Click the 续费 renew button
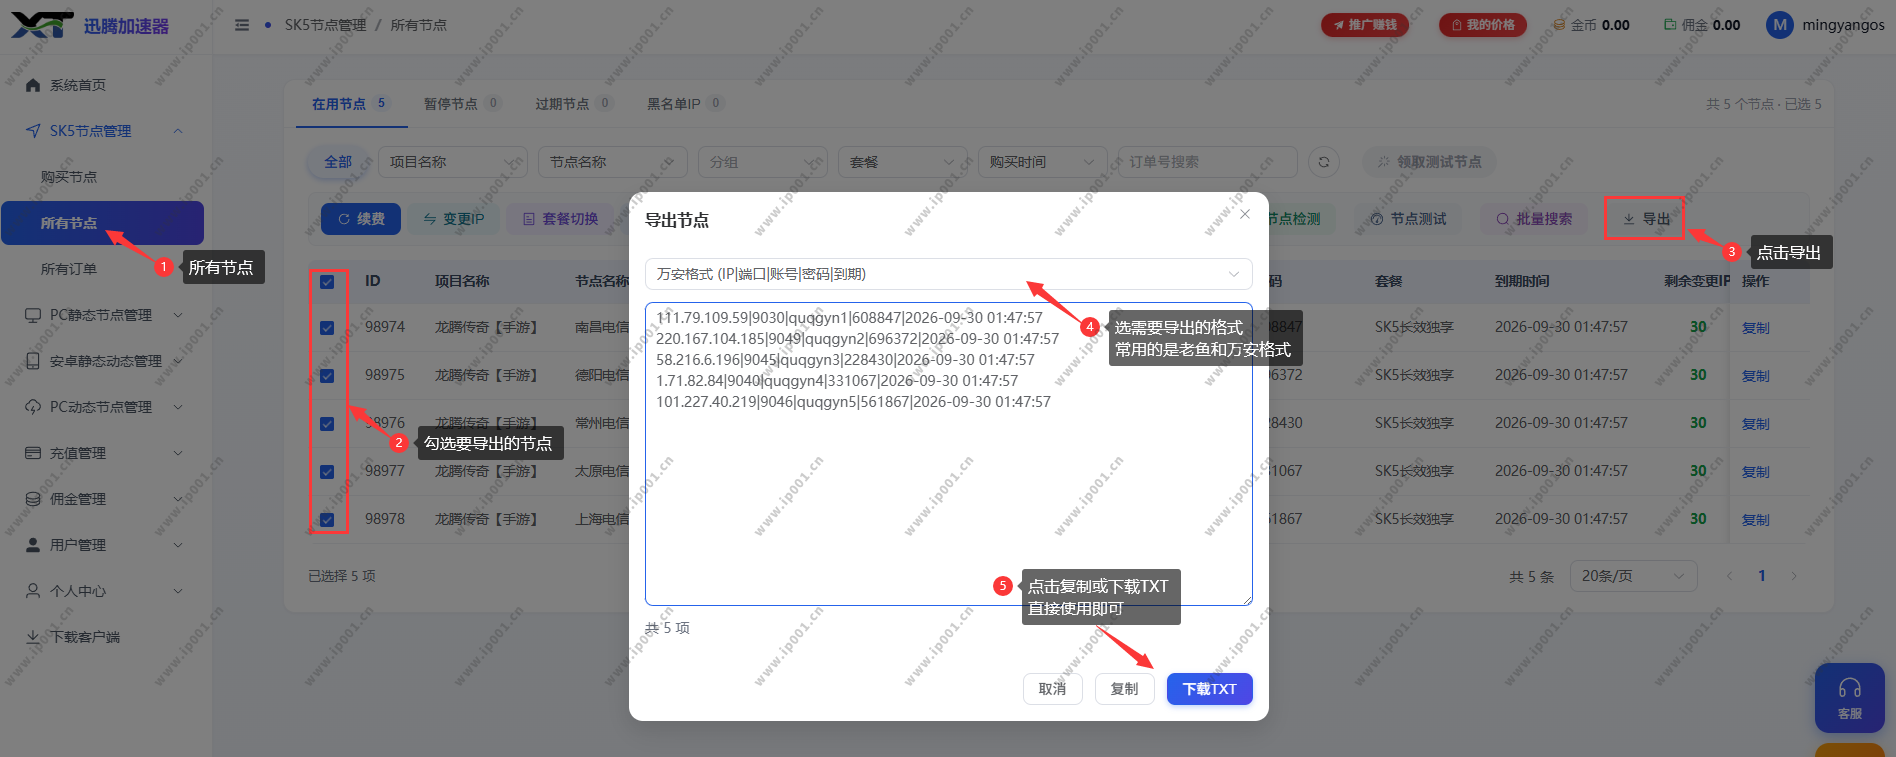1896x757 pixels. coord(361,219)
